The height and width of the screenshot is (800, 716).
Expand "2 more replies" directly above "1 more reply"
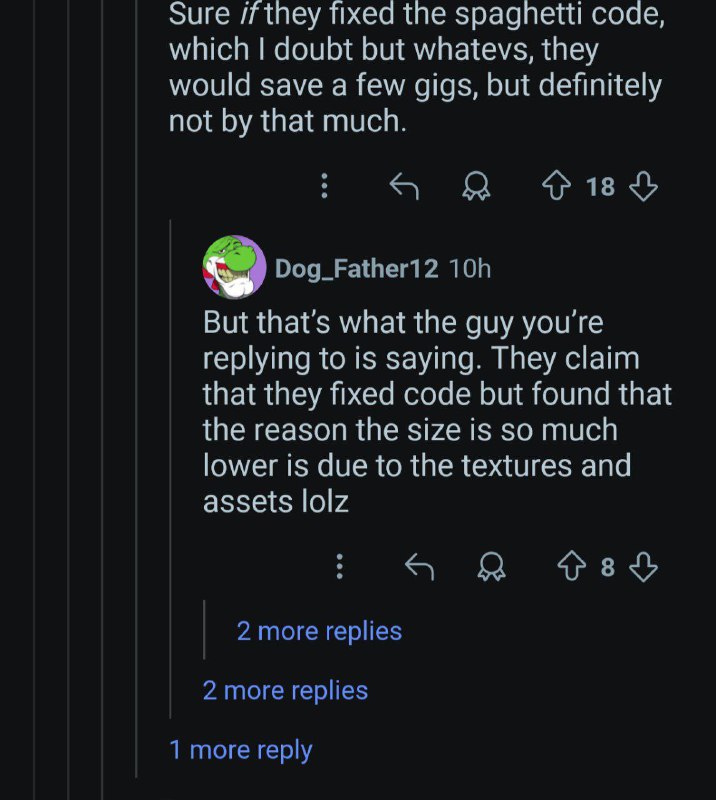(x=285, y=690)
